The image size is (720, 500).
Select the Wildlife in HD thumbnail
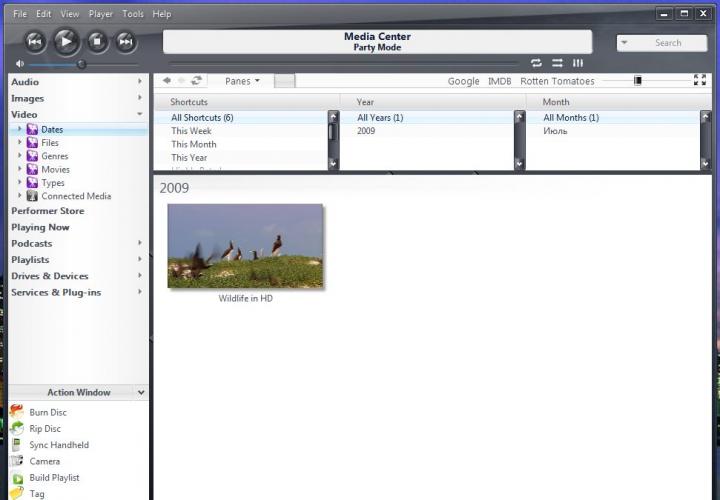(245, 246)
